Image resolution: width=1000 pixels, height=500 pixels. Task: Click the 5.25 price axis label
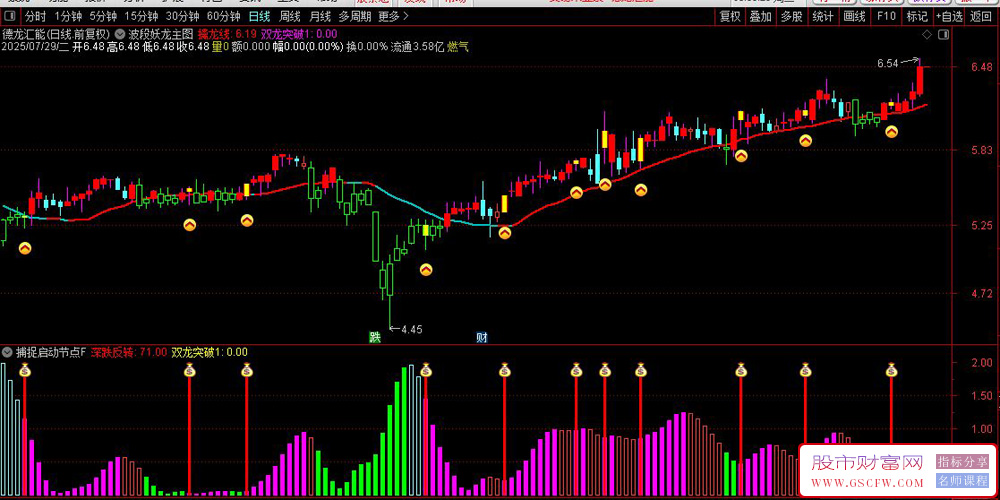tap(980, 225)
